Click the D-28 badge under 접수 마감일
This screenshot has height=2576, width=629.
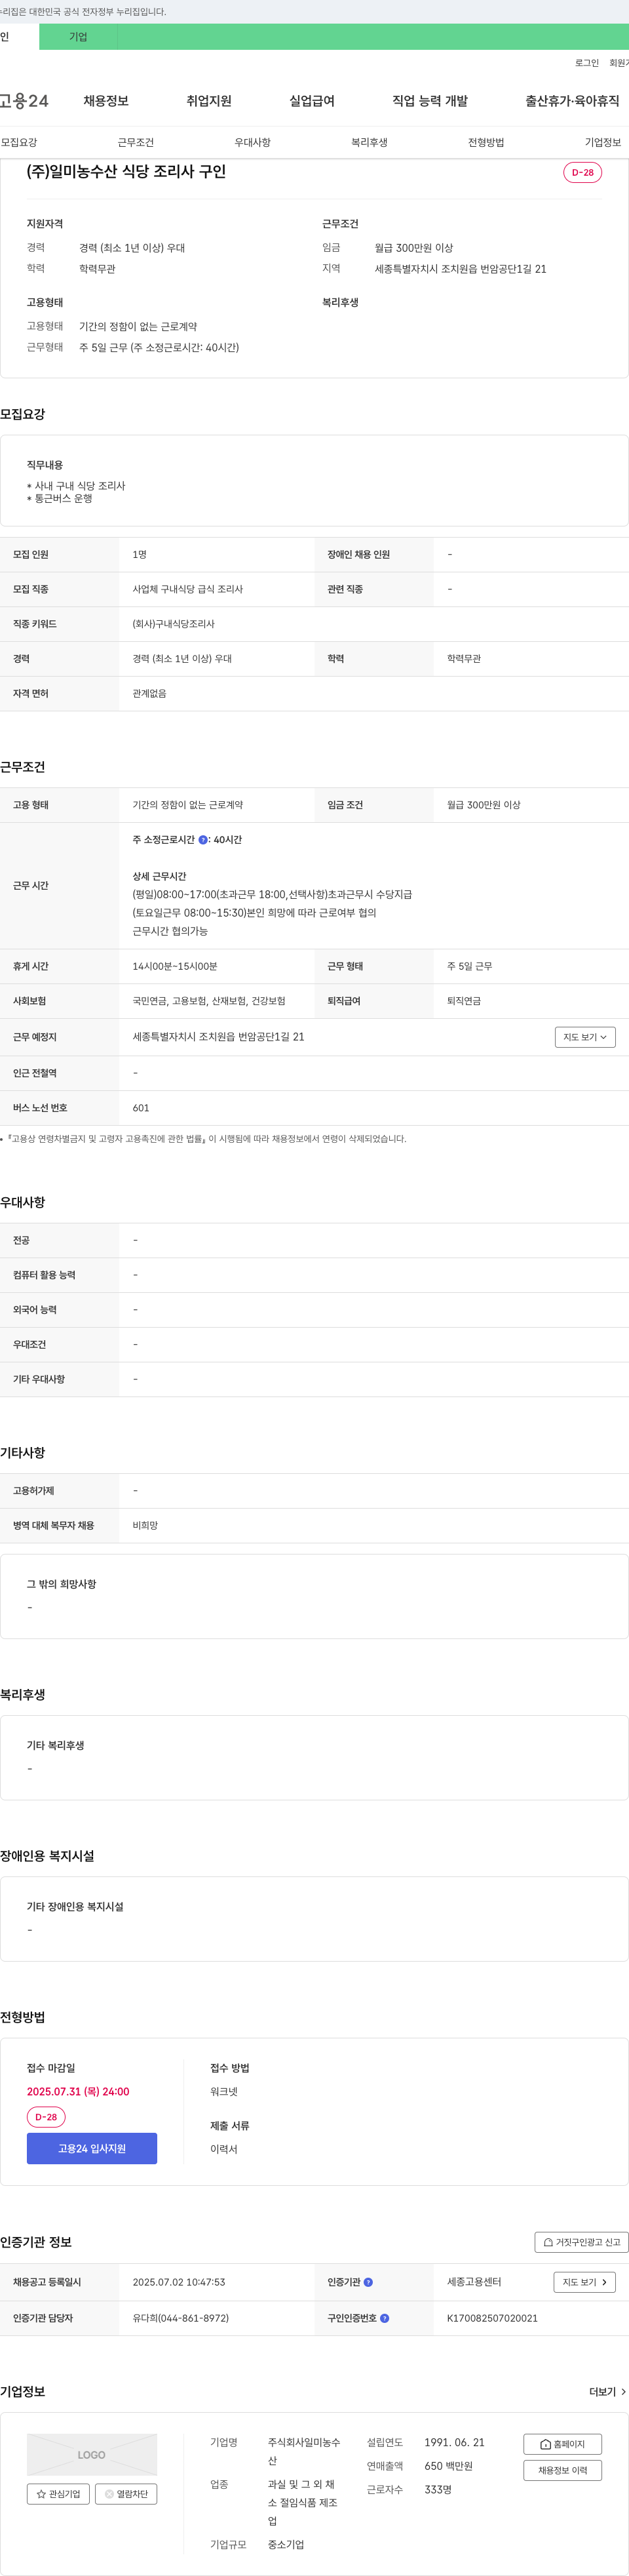(x=46, y=2117)
